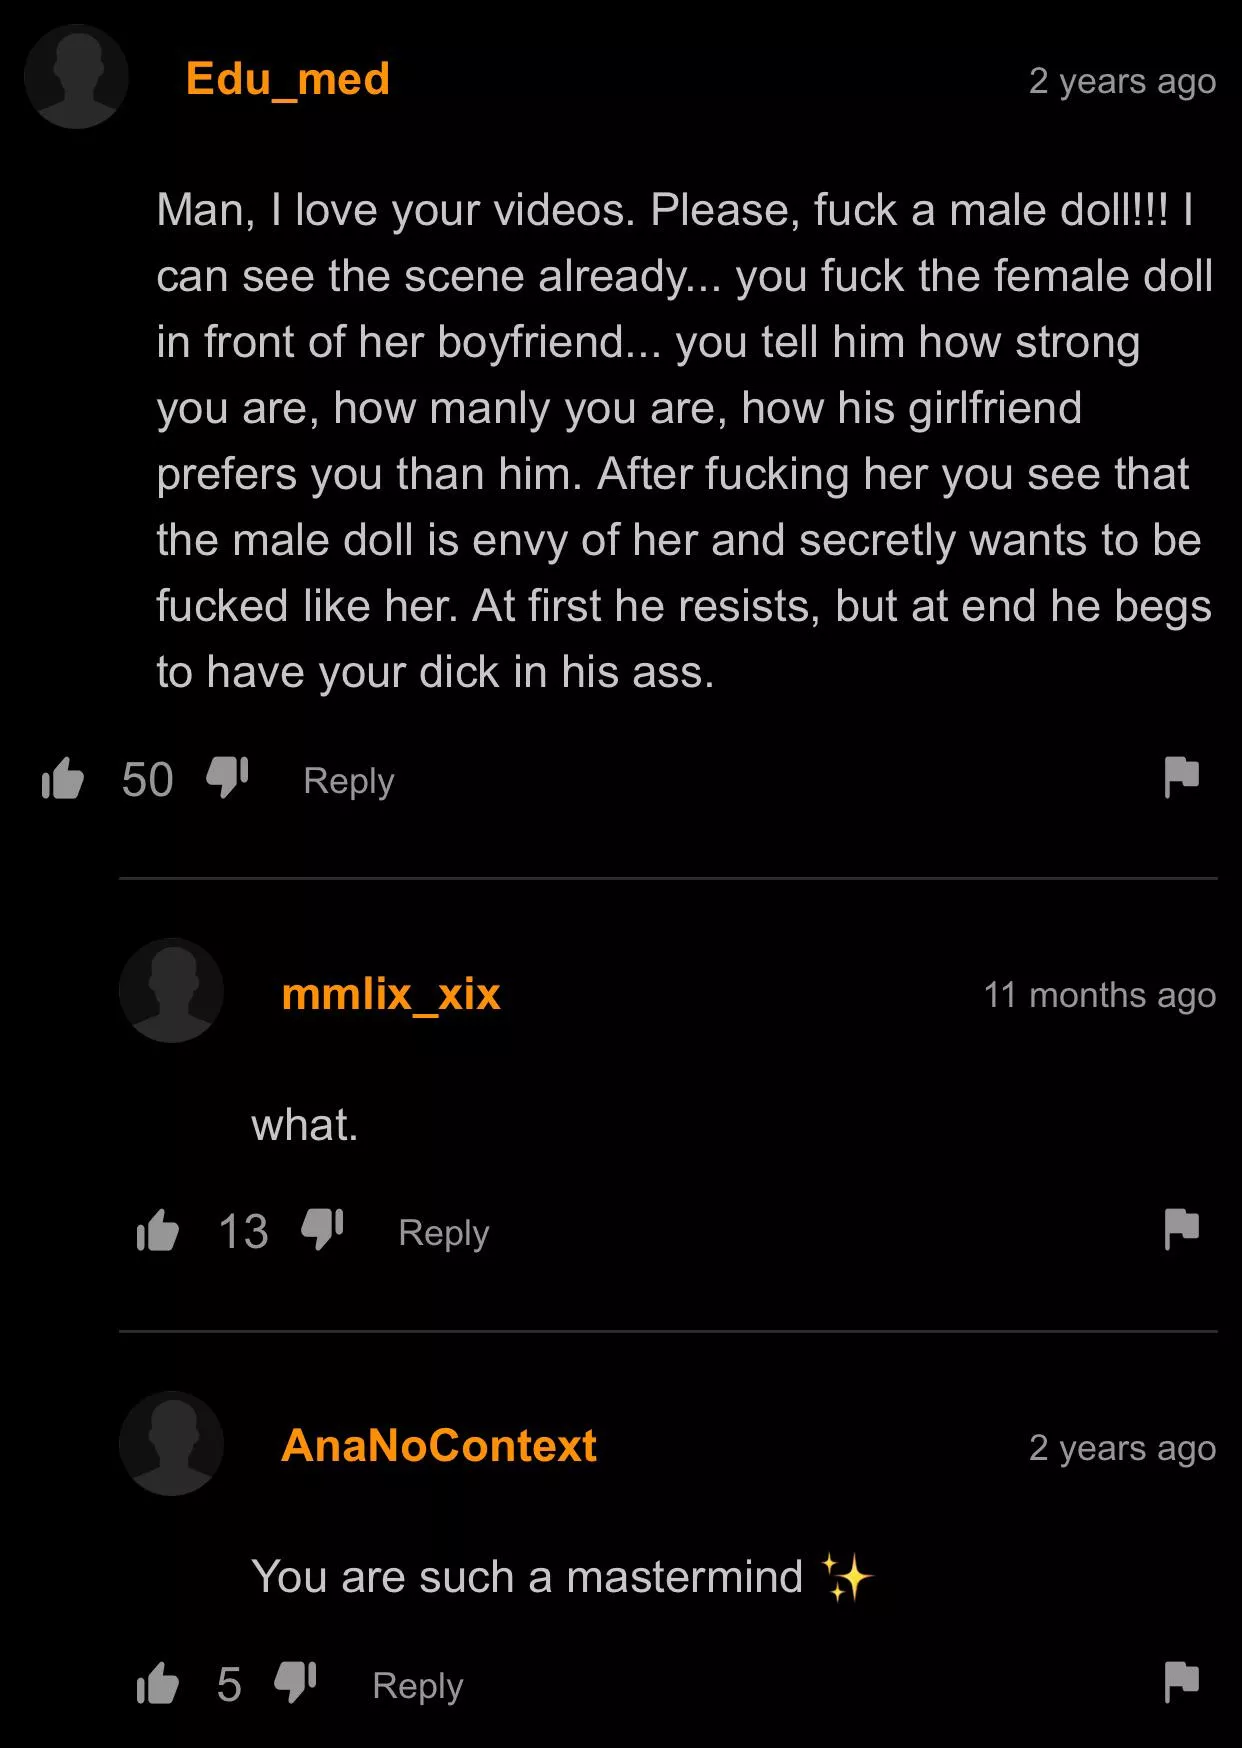Open Edu_med username profile
Screen dimensions: 1242x1748
click(x=288, y=79)
